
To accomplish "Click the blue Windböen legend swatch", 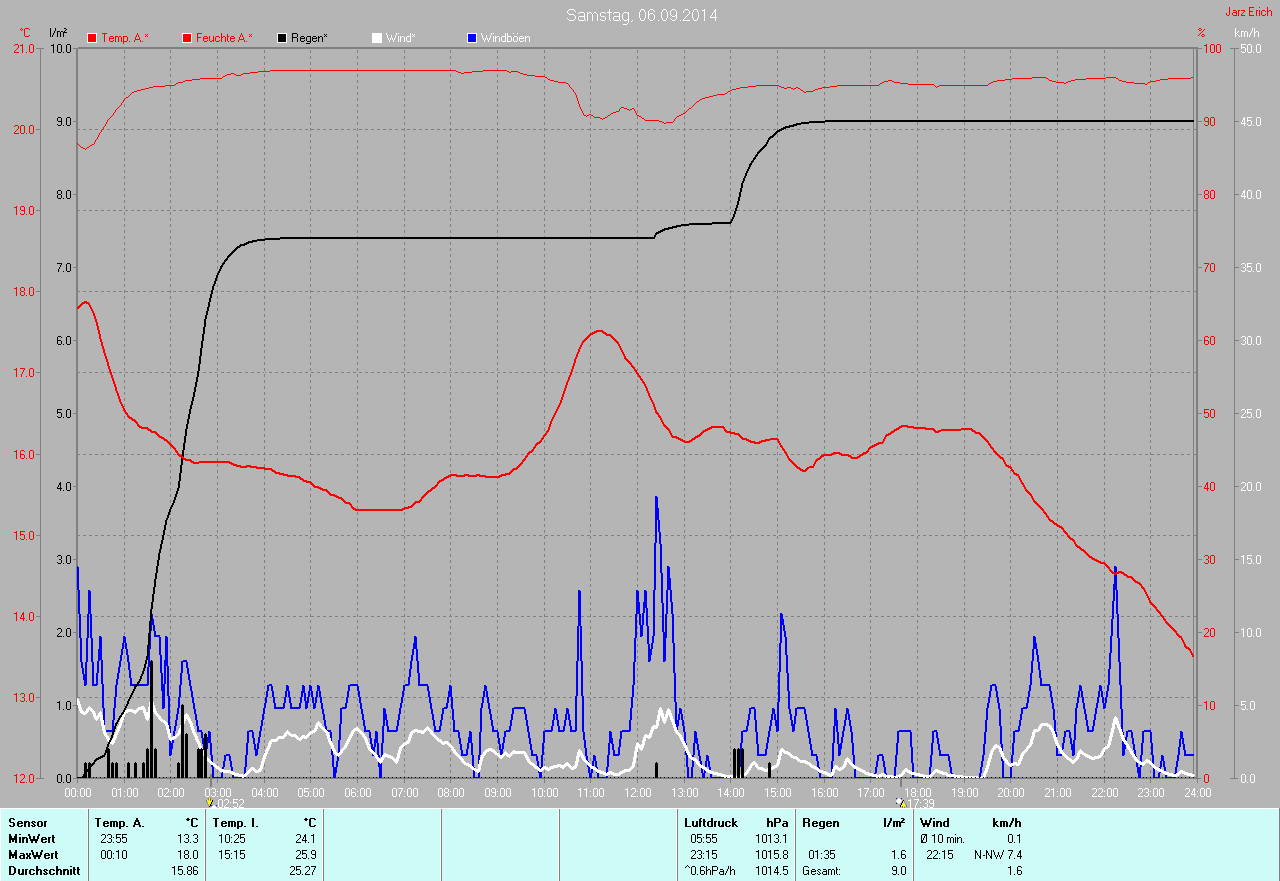I will click(x=472, y=38).
